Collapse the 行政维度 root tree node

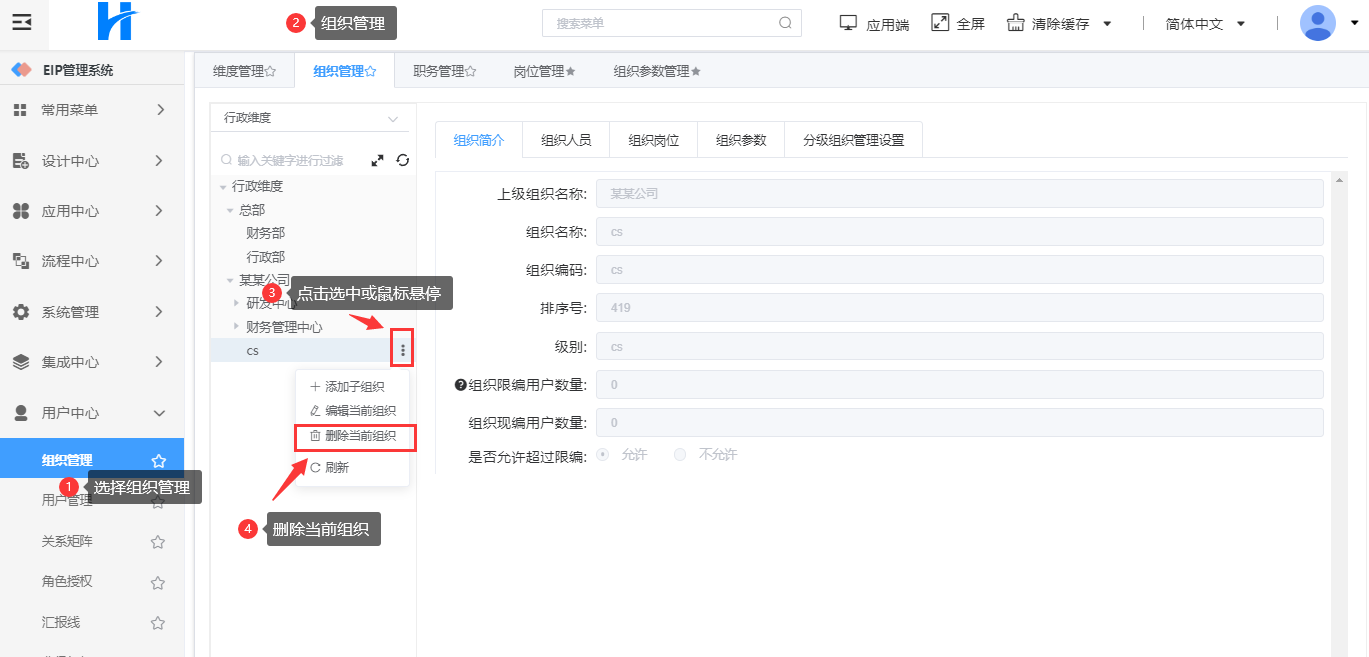[222, 187]
